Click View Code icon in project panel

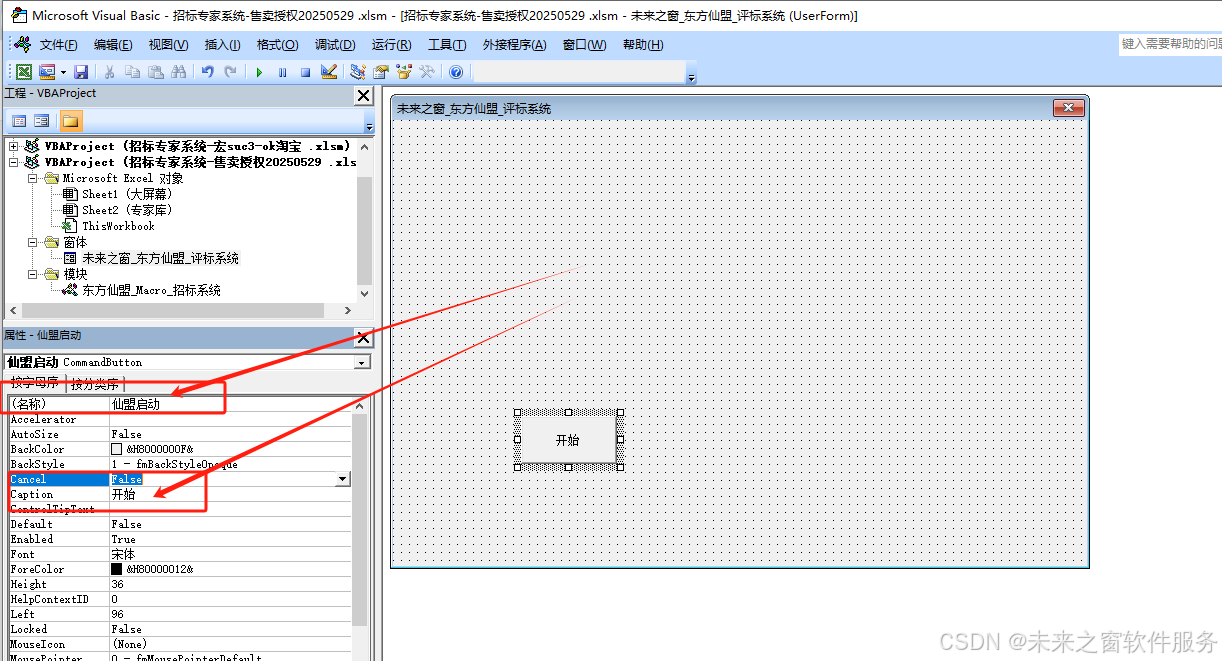pyautogui.click(x=19, y=121)
